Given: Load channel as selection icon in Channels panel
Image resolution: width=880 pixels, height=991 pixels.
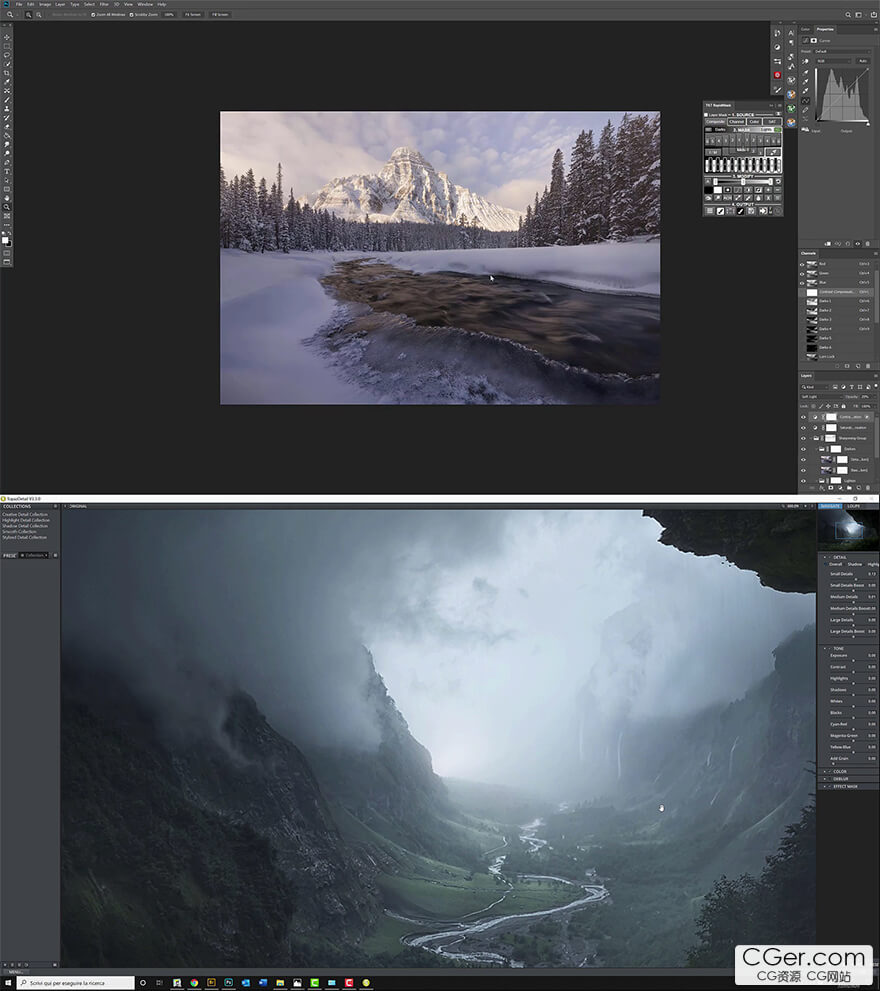Looking at the screenshot, I should pyautogui.click(x=837, y=366).
